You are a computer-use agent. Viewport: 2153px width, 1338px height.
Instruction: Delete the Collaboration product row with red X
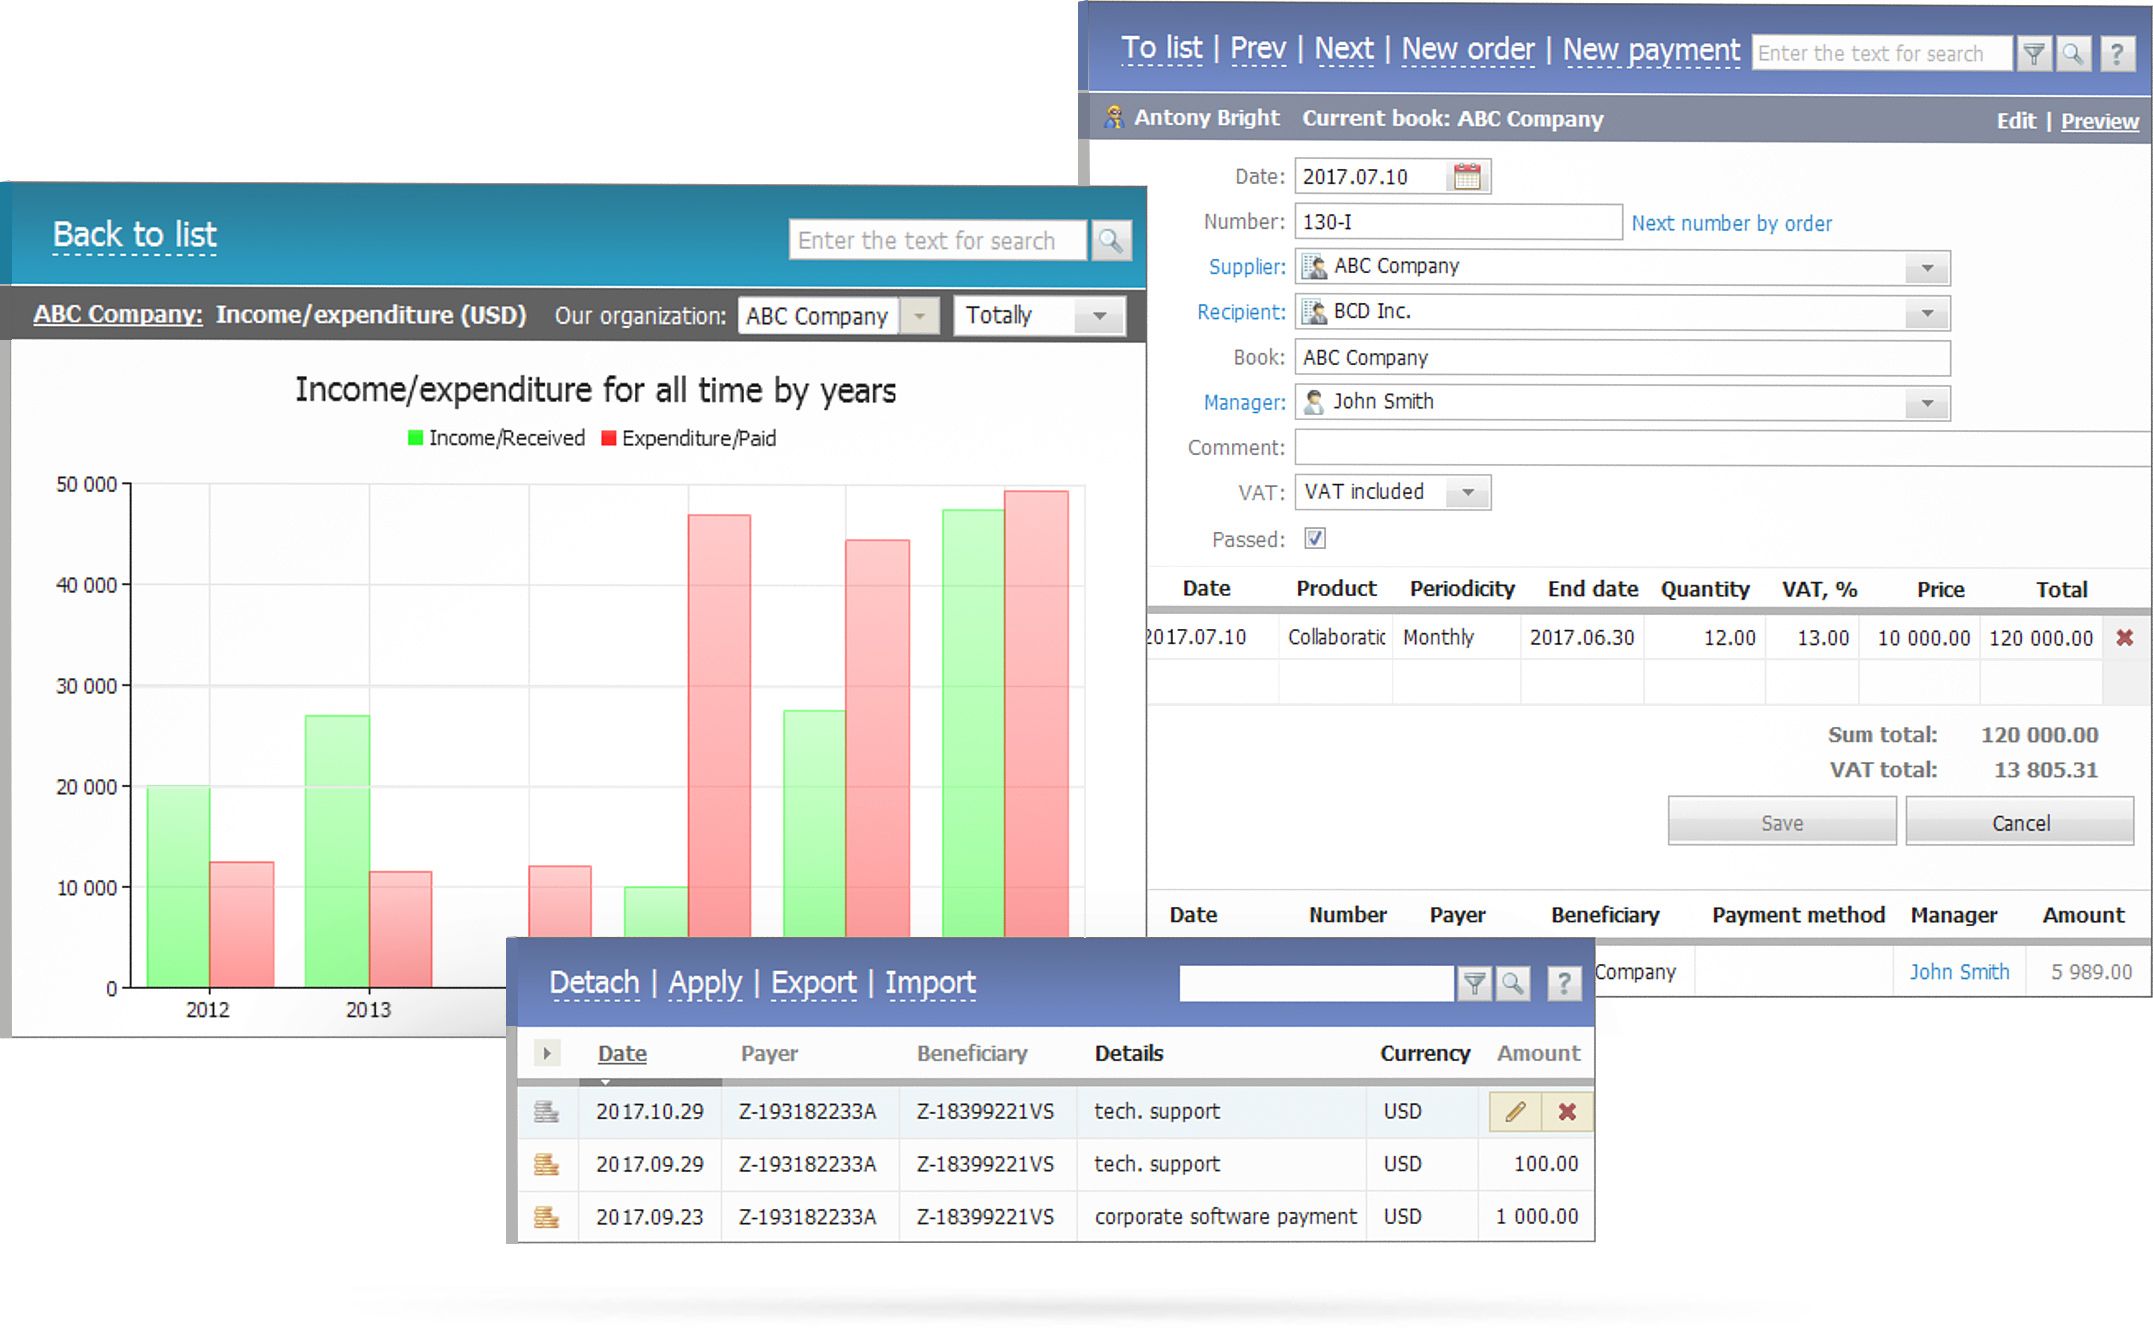pyautogui.click(x=2125, y=637)
